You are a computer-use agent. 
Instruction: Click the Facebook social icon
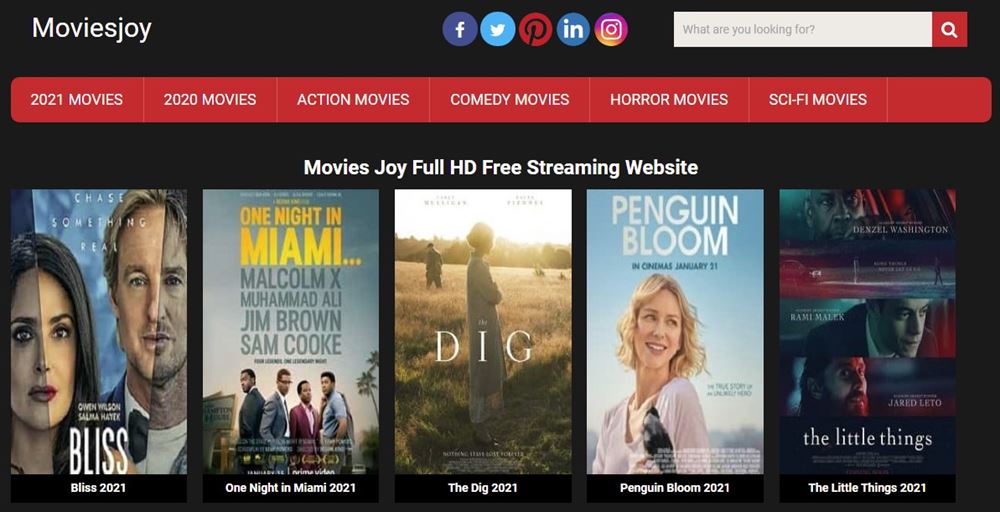click(460, 30)
